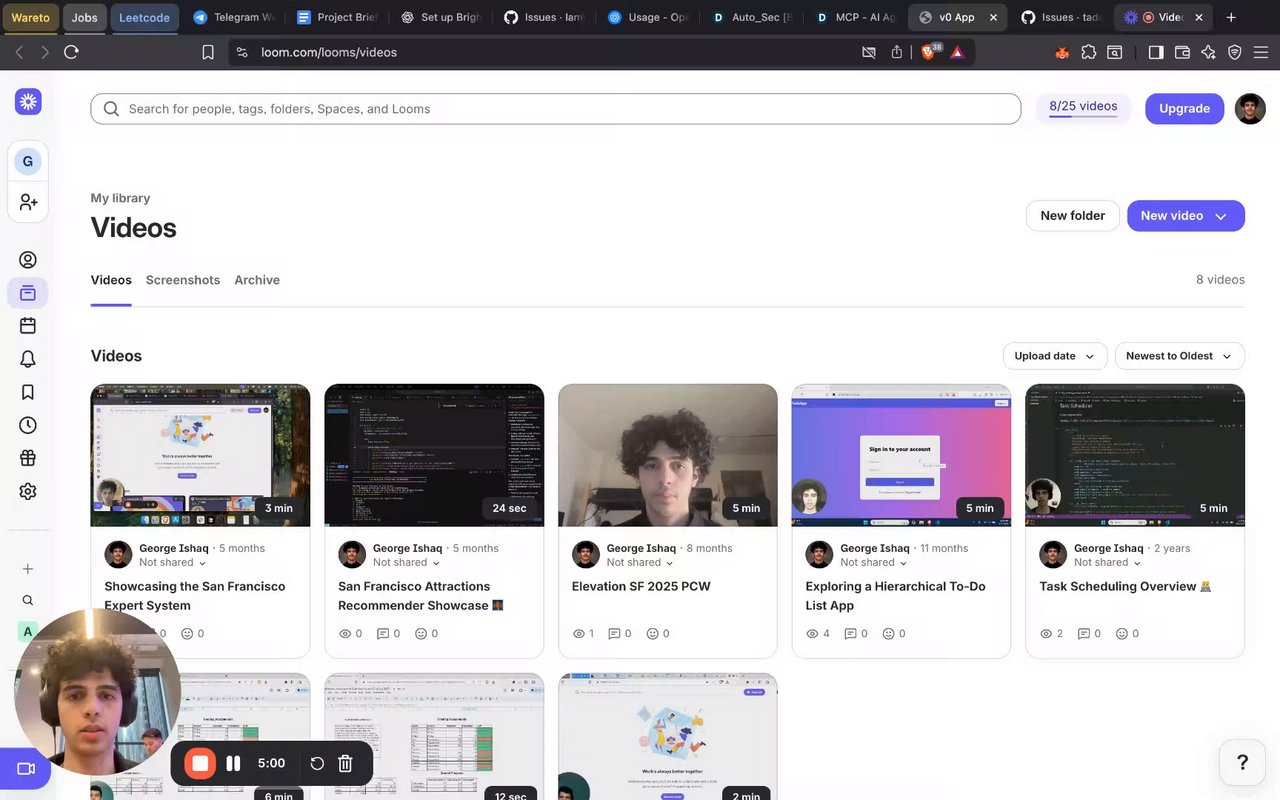The width and height of the screenshot is (1280, 800).
Task: Open a new browser tab
Action: click(x=1231, y=17)
